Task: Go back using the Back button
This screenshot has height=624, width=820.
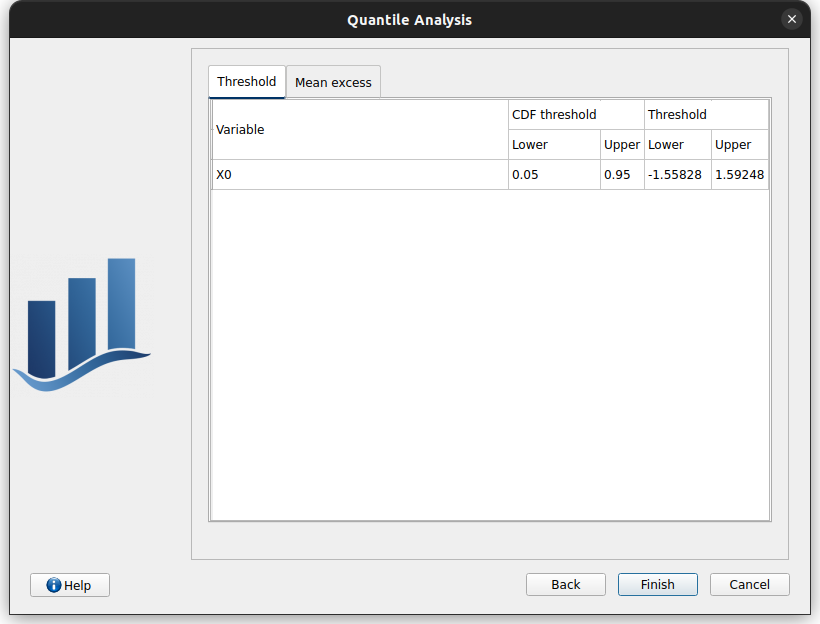Action: coord(565,584)
